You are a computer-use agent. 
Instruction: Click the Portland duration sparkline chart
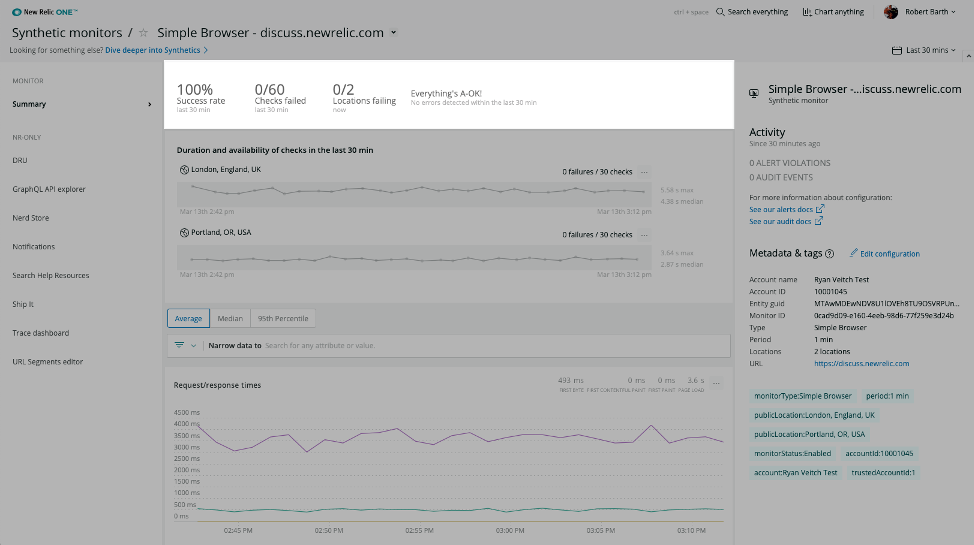click(x=414, y=257)
